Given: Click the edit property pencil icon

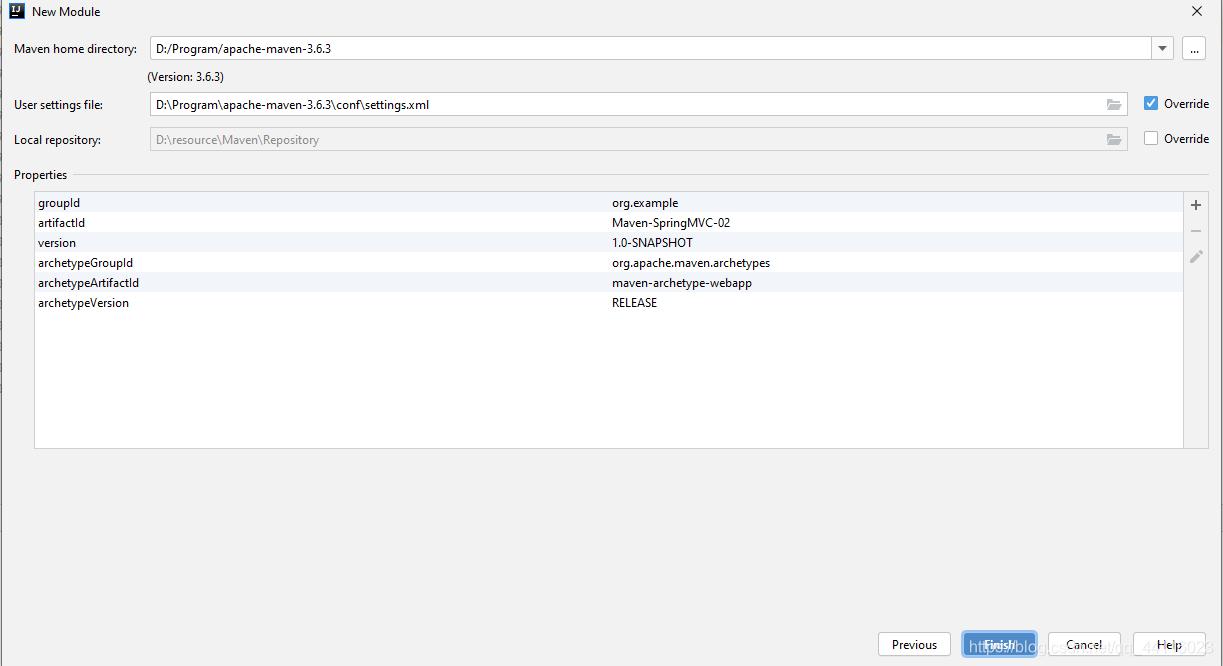Looking at the screenshot, I should (x=1195, y=257).
